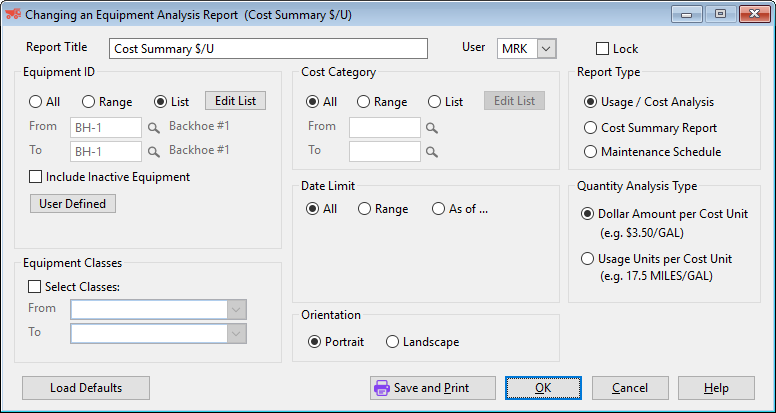
Task: Set Date Limit to Range
Action: 365,209
